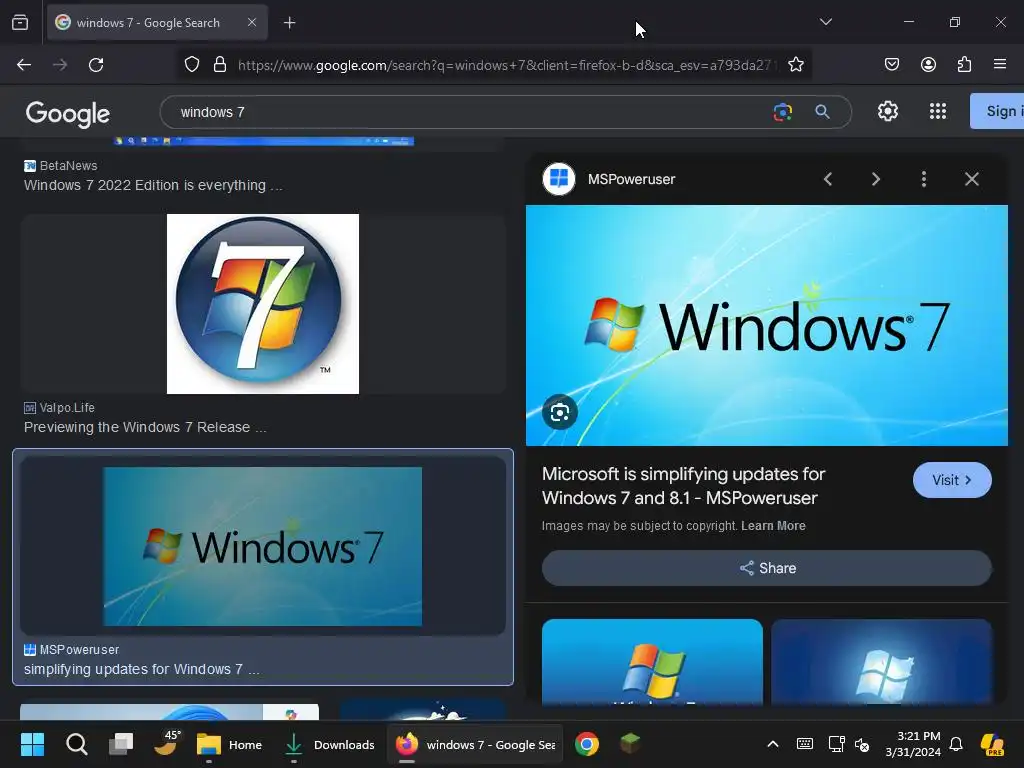Viewport: 1024px width, 768px height.
Task: Open preview panel more options dots
Action: tap(923, 179)
